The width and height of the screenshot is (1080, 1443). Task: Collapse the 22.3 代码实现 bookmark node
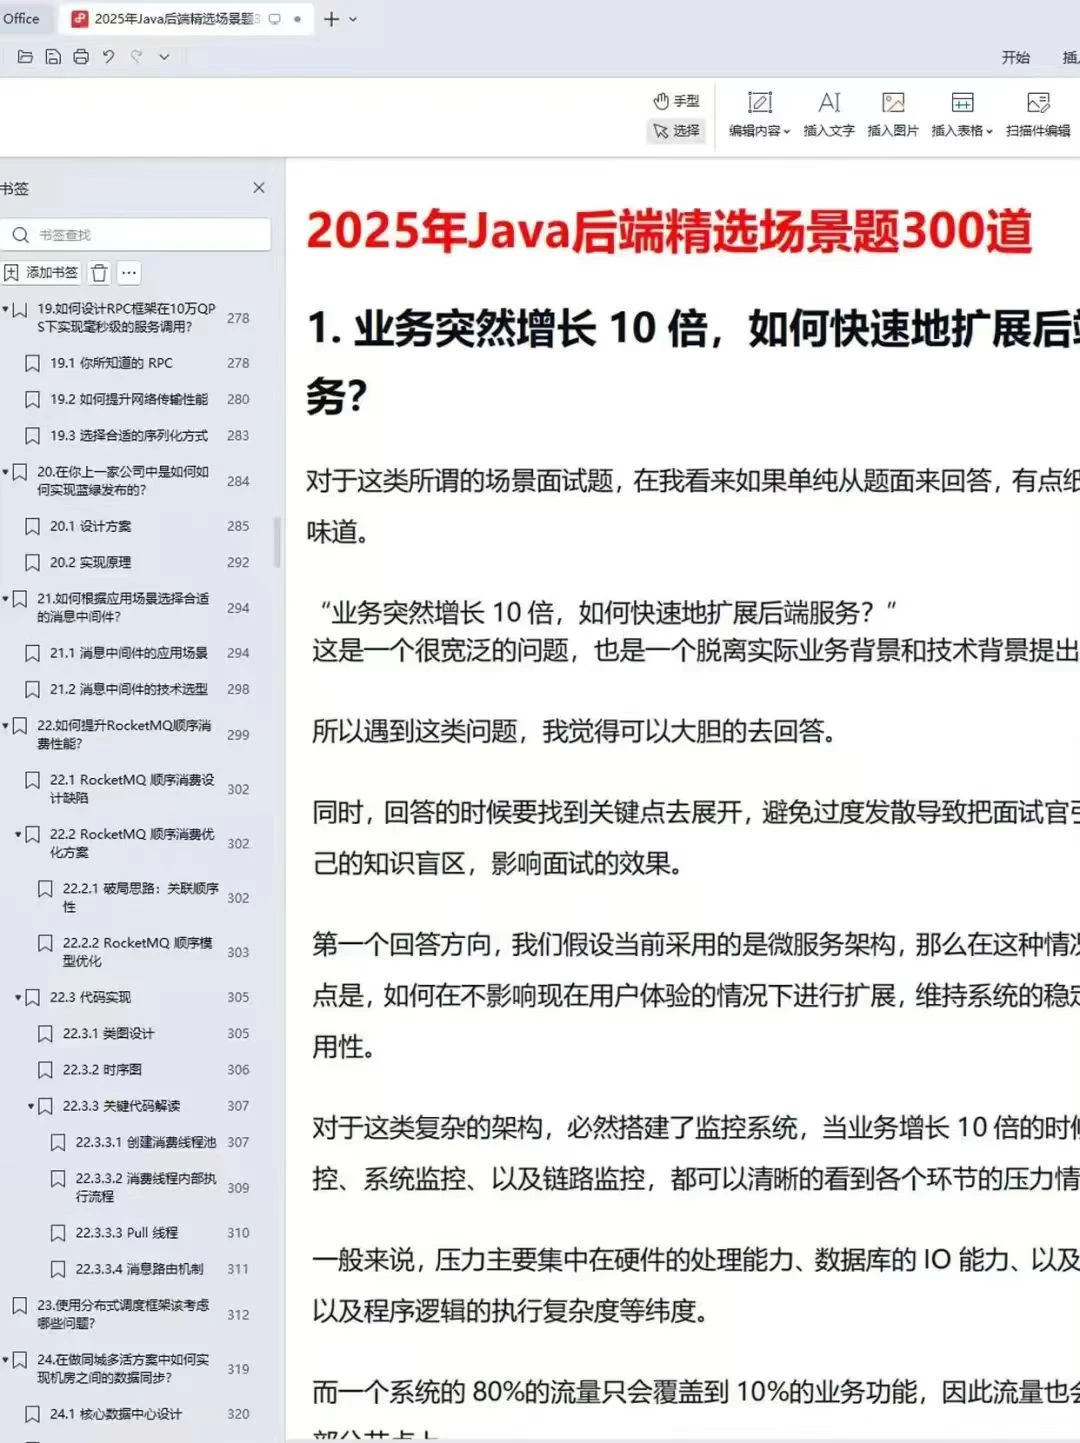tap(16, 997)
